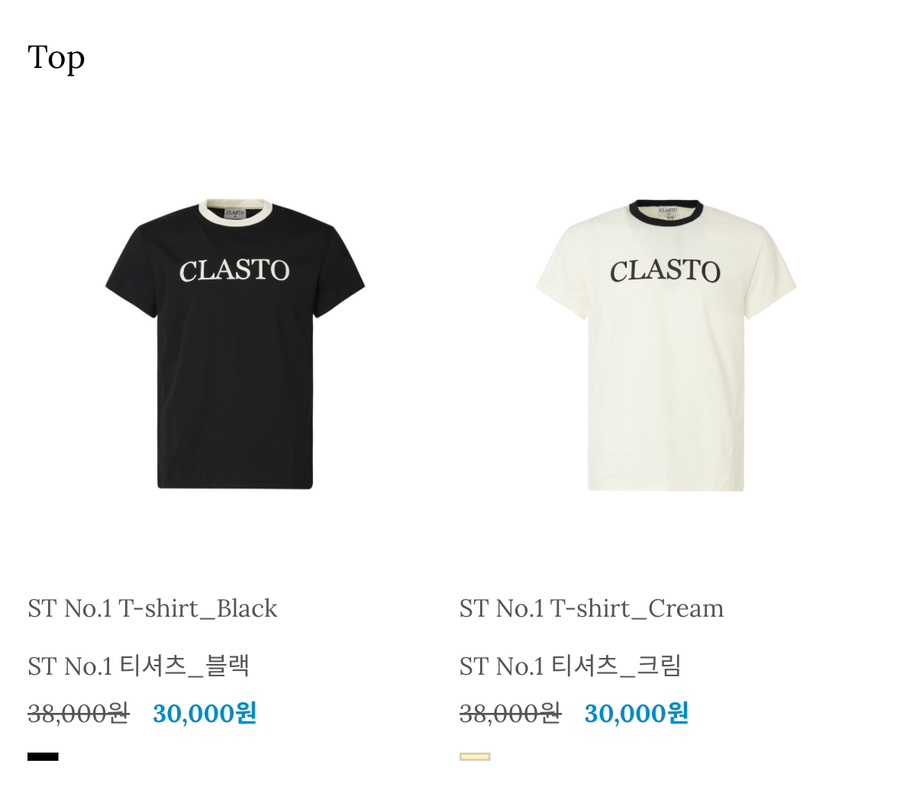
Task: Open the cream CLASTO T-shirt image
Action: coord(666,344)
